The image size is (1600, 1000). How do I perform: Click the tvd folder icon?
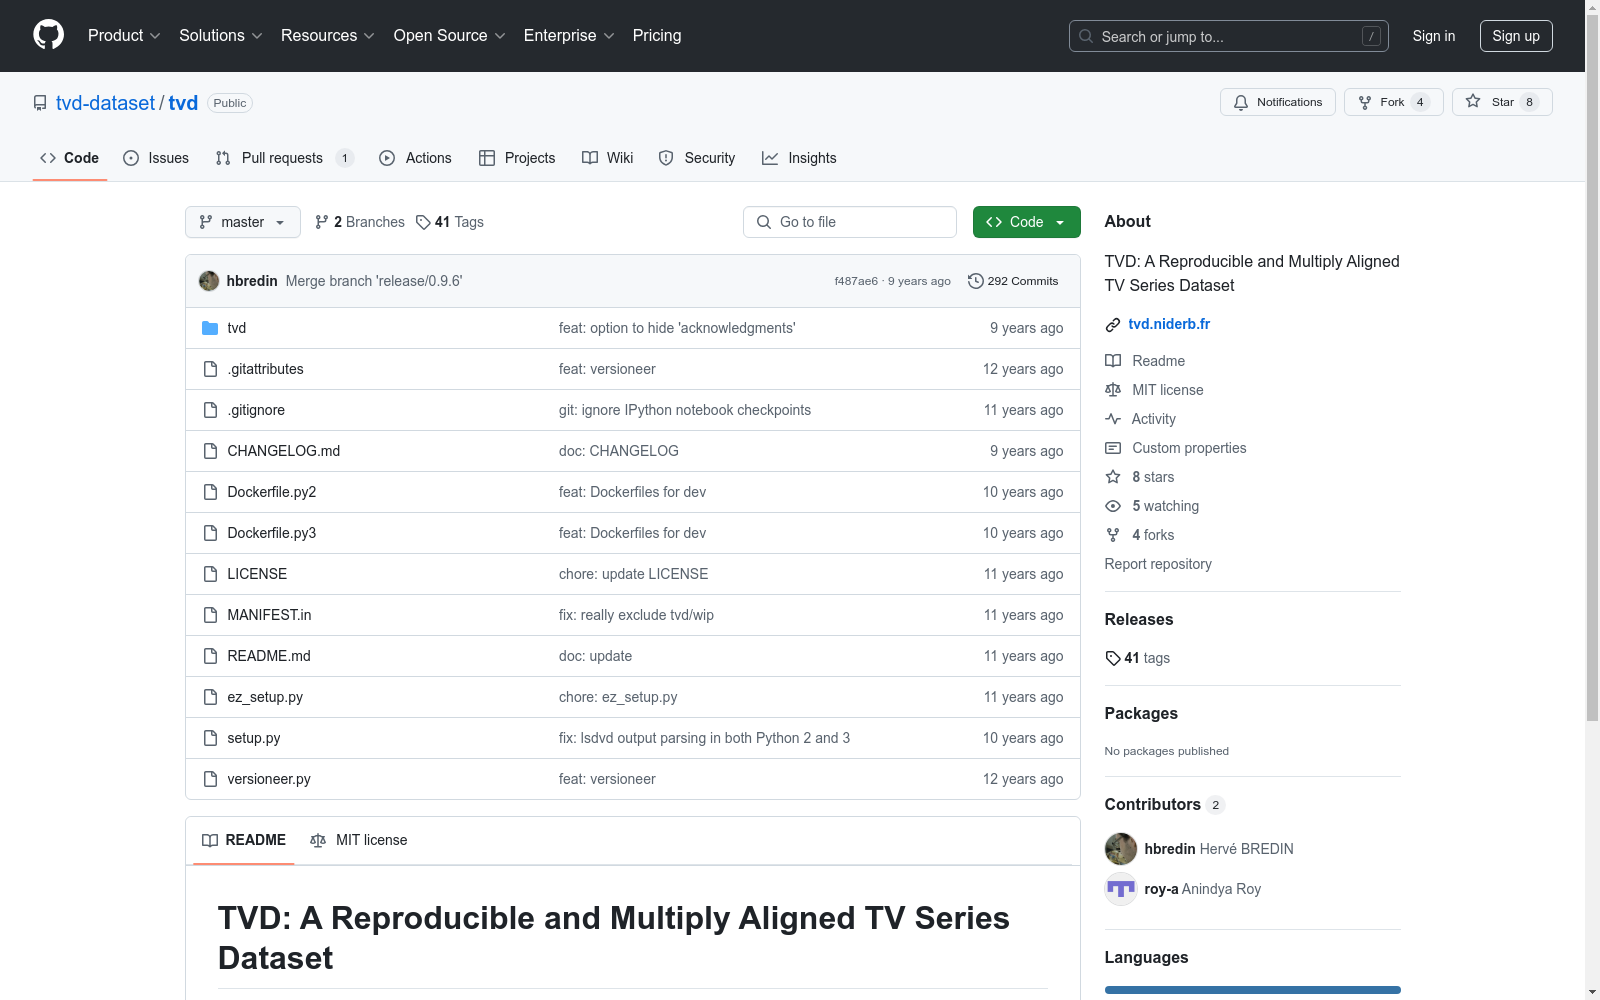(210, 328)
